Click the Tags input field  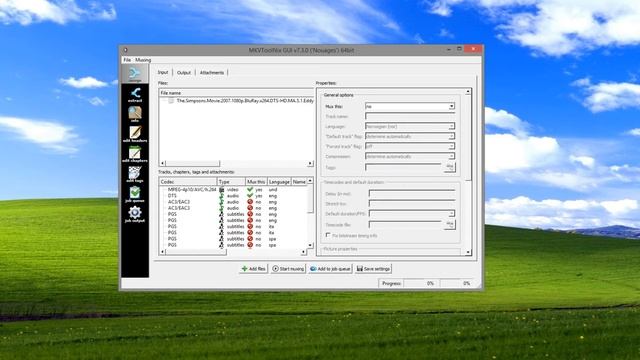tap(403, 167)
